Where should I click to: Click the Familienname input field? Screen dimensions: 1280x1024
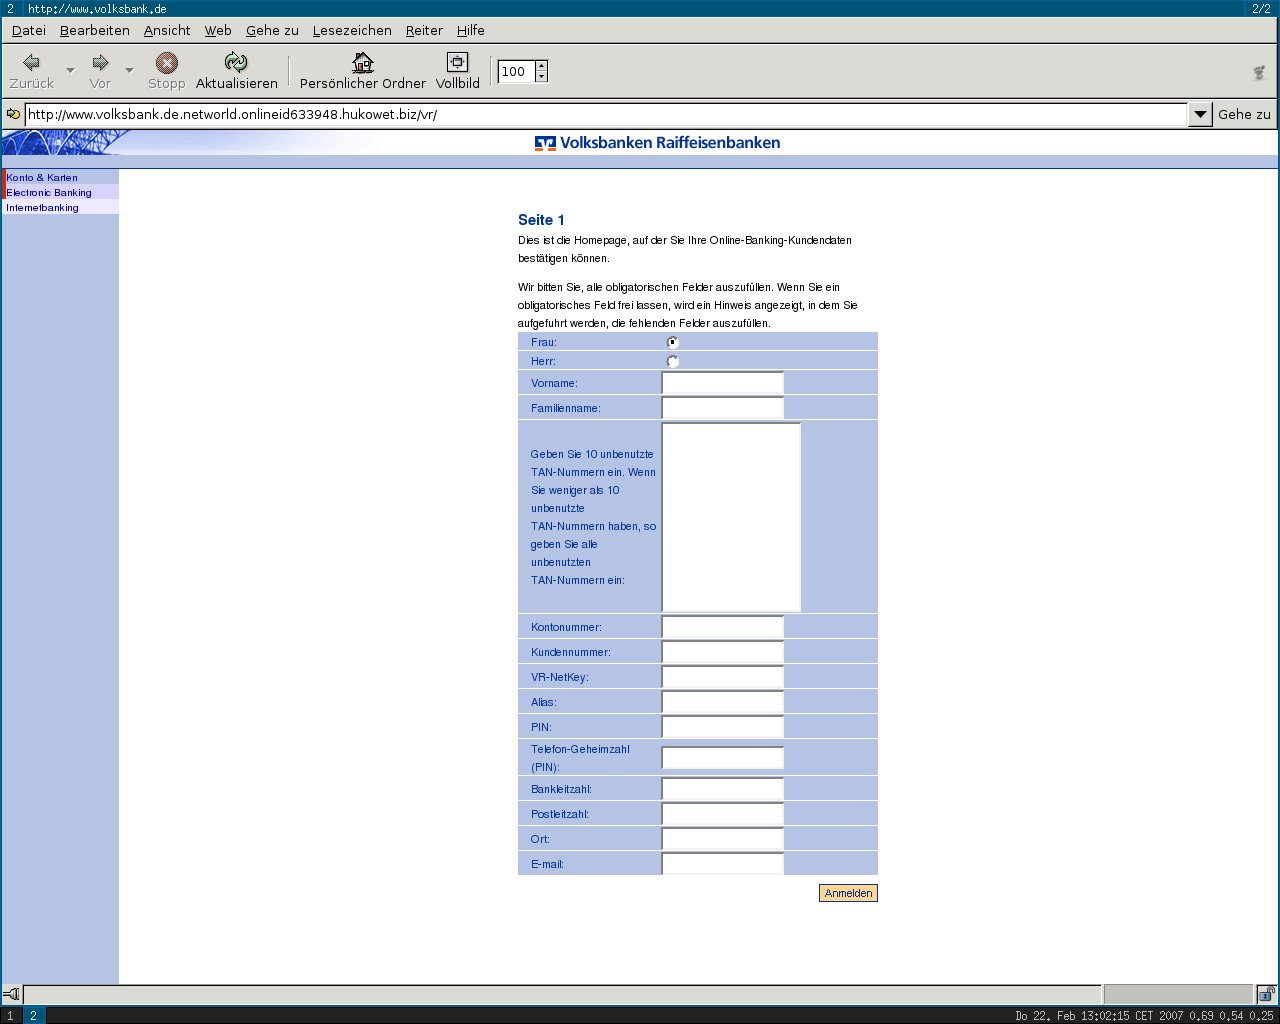coord(723,408)
